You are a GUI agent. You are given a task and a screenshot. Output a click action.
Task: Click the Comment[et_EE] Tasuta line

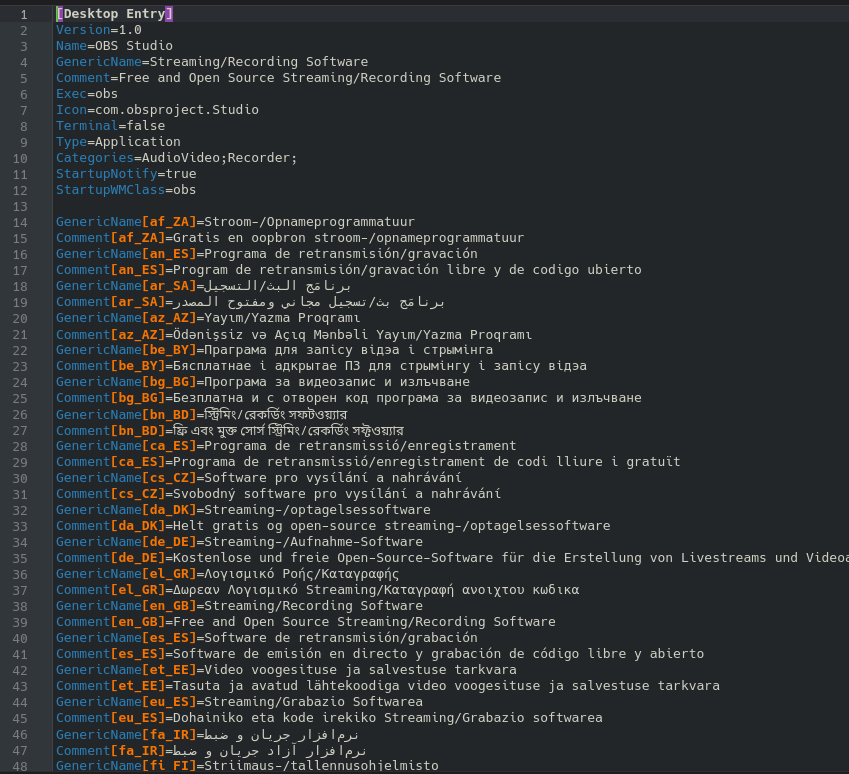(x=387, y=686)
